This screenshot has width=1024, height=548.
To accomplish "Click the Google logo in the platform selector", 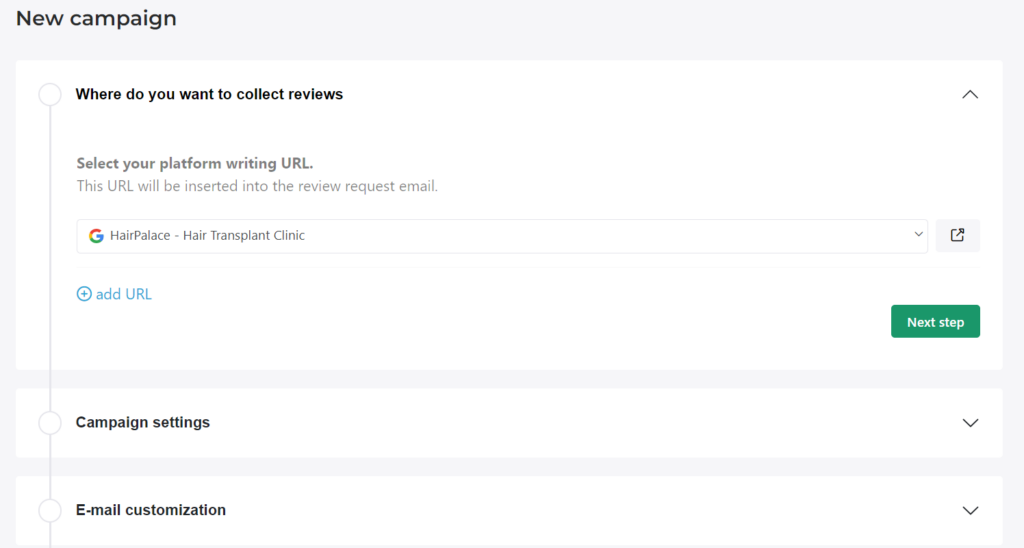I will [x=96, y=236].
